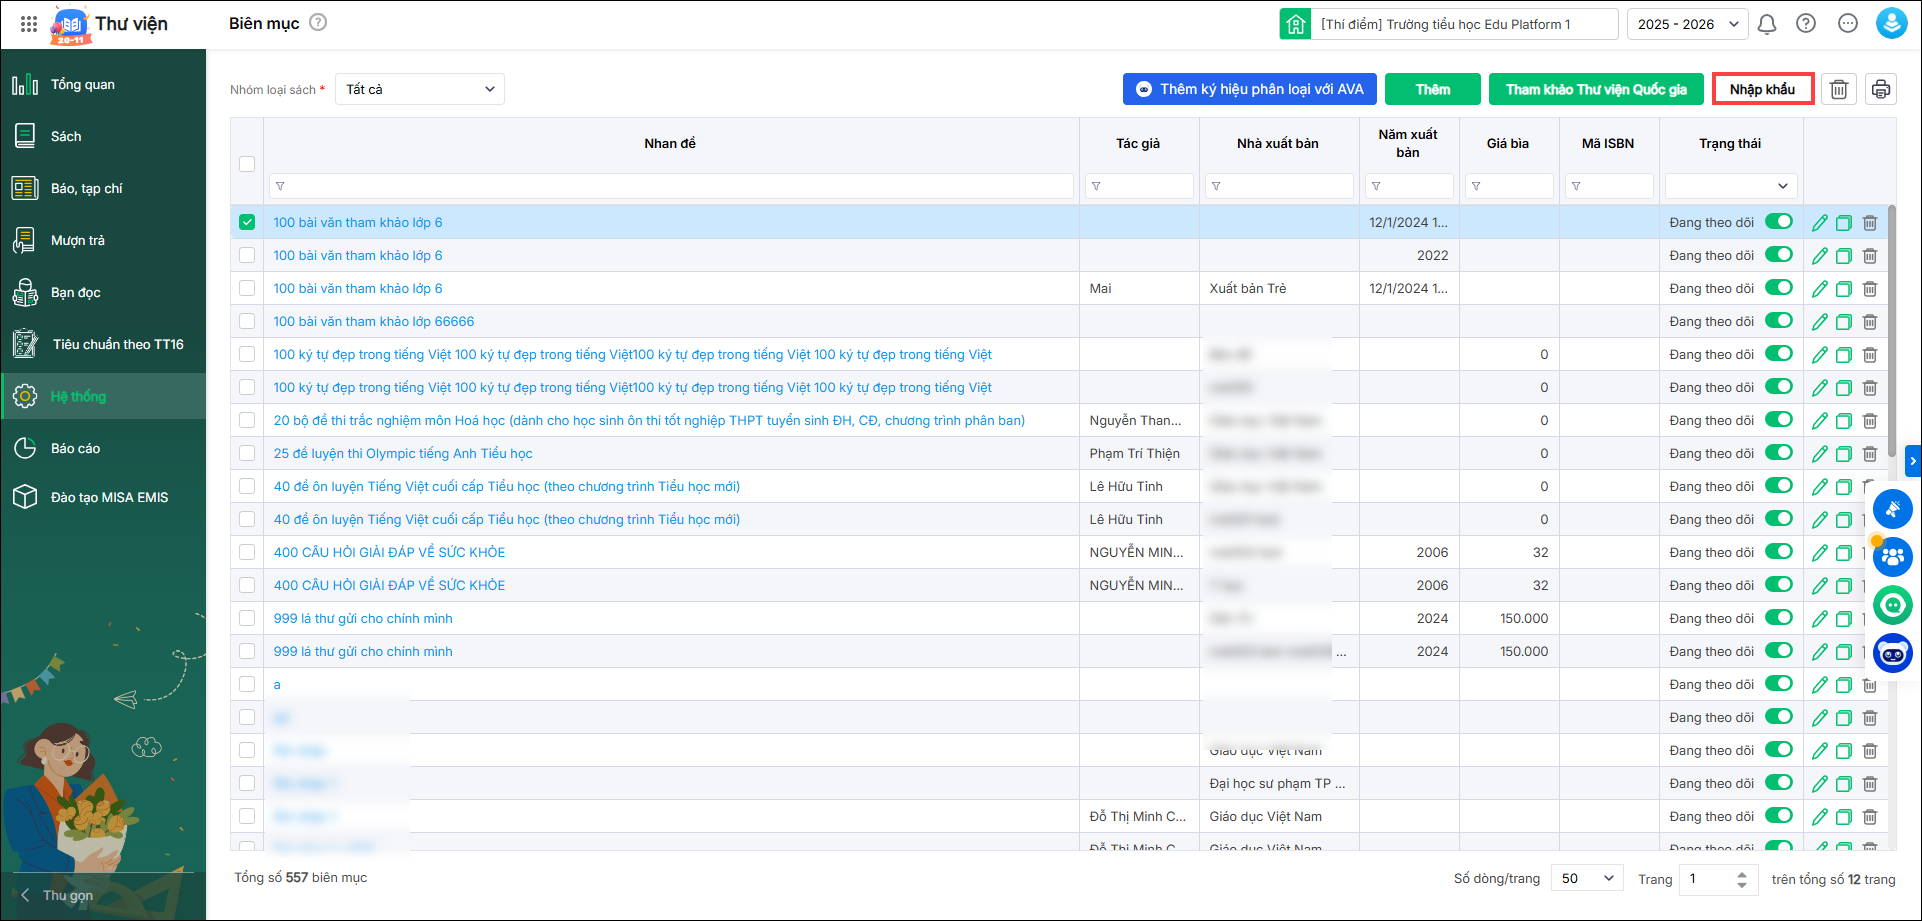This screenshot has width=1922, height=921.
Task: Click the notification bell icon
Action: pyautogui.click(x=1767, y=24)
